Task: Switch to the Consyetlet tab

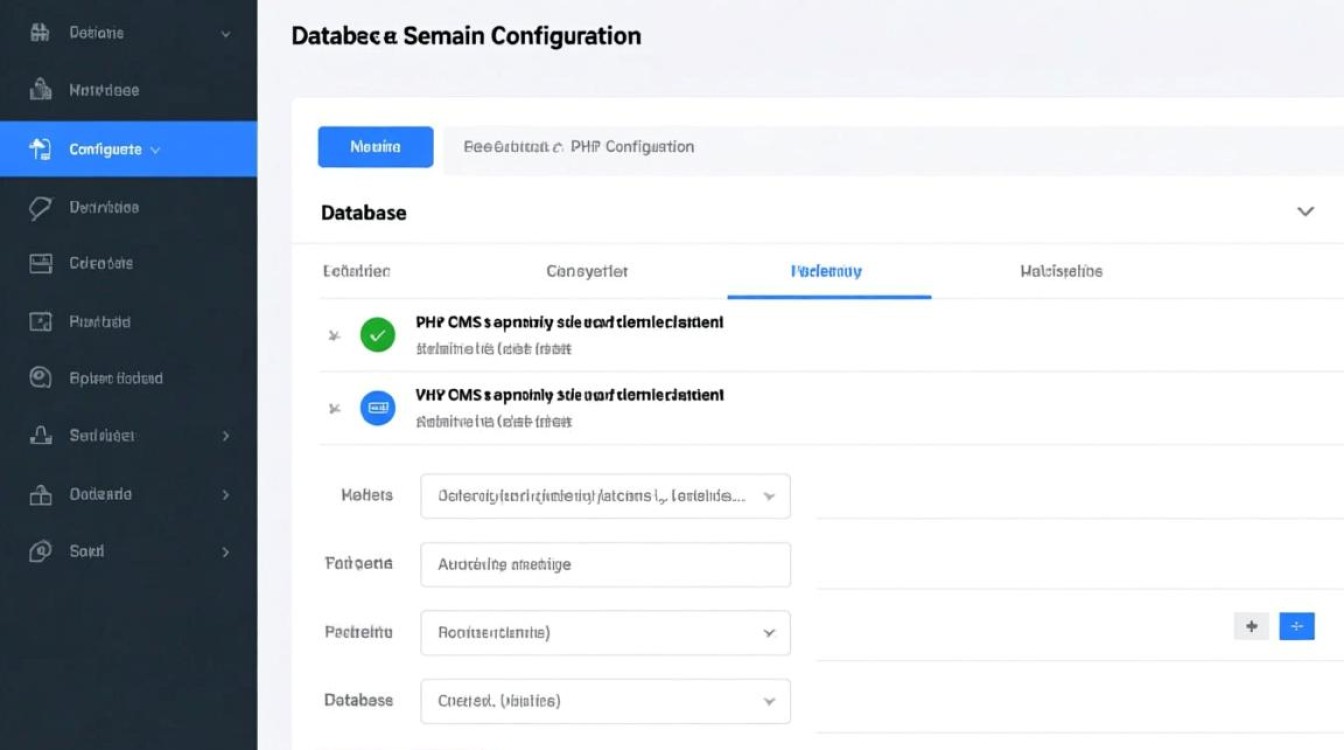Action: (587, 271)
